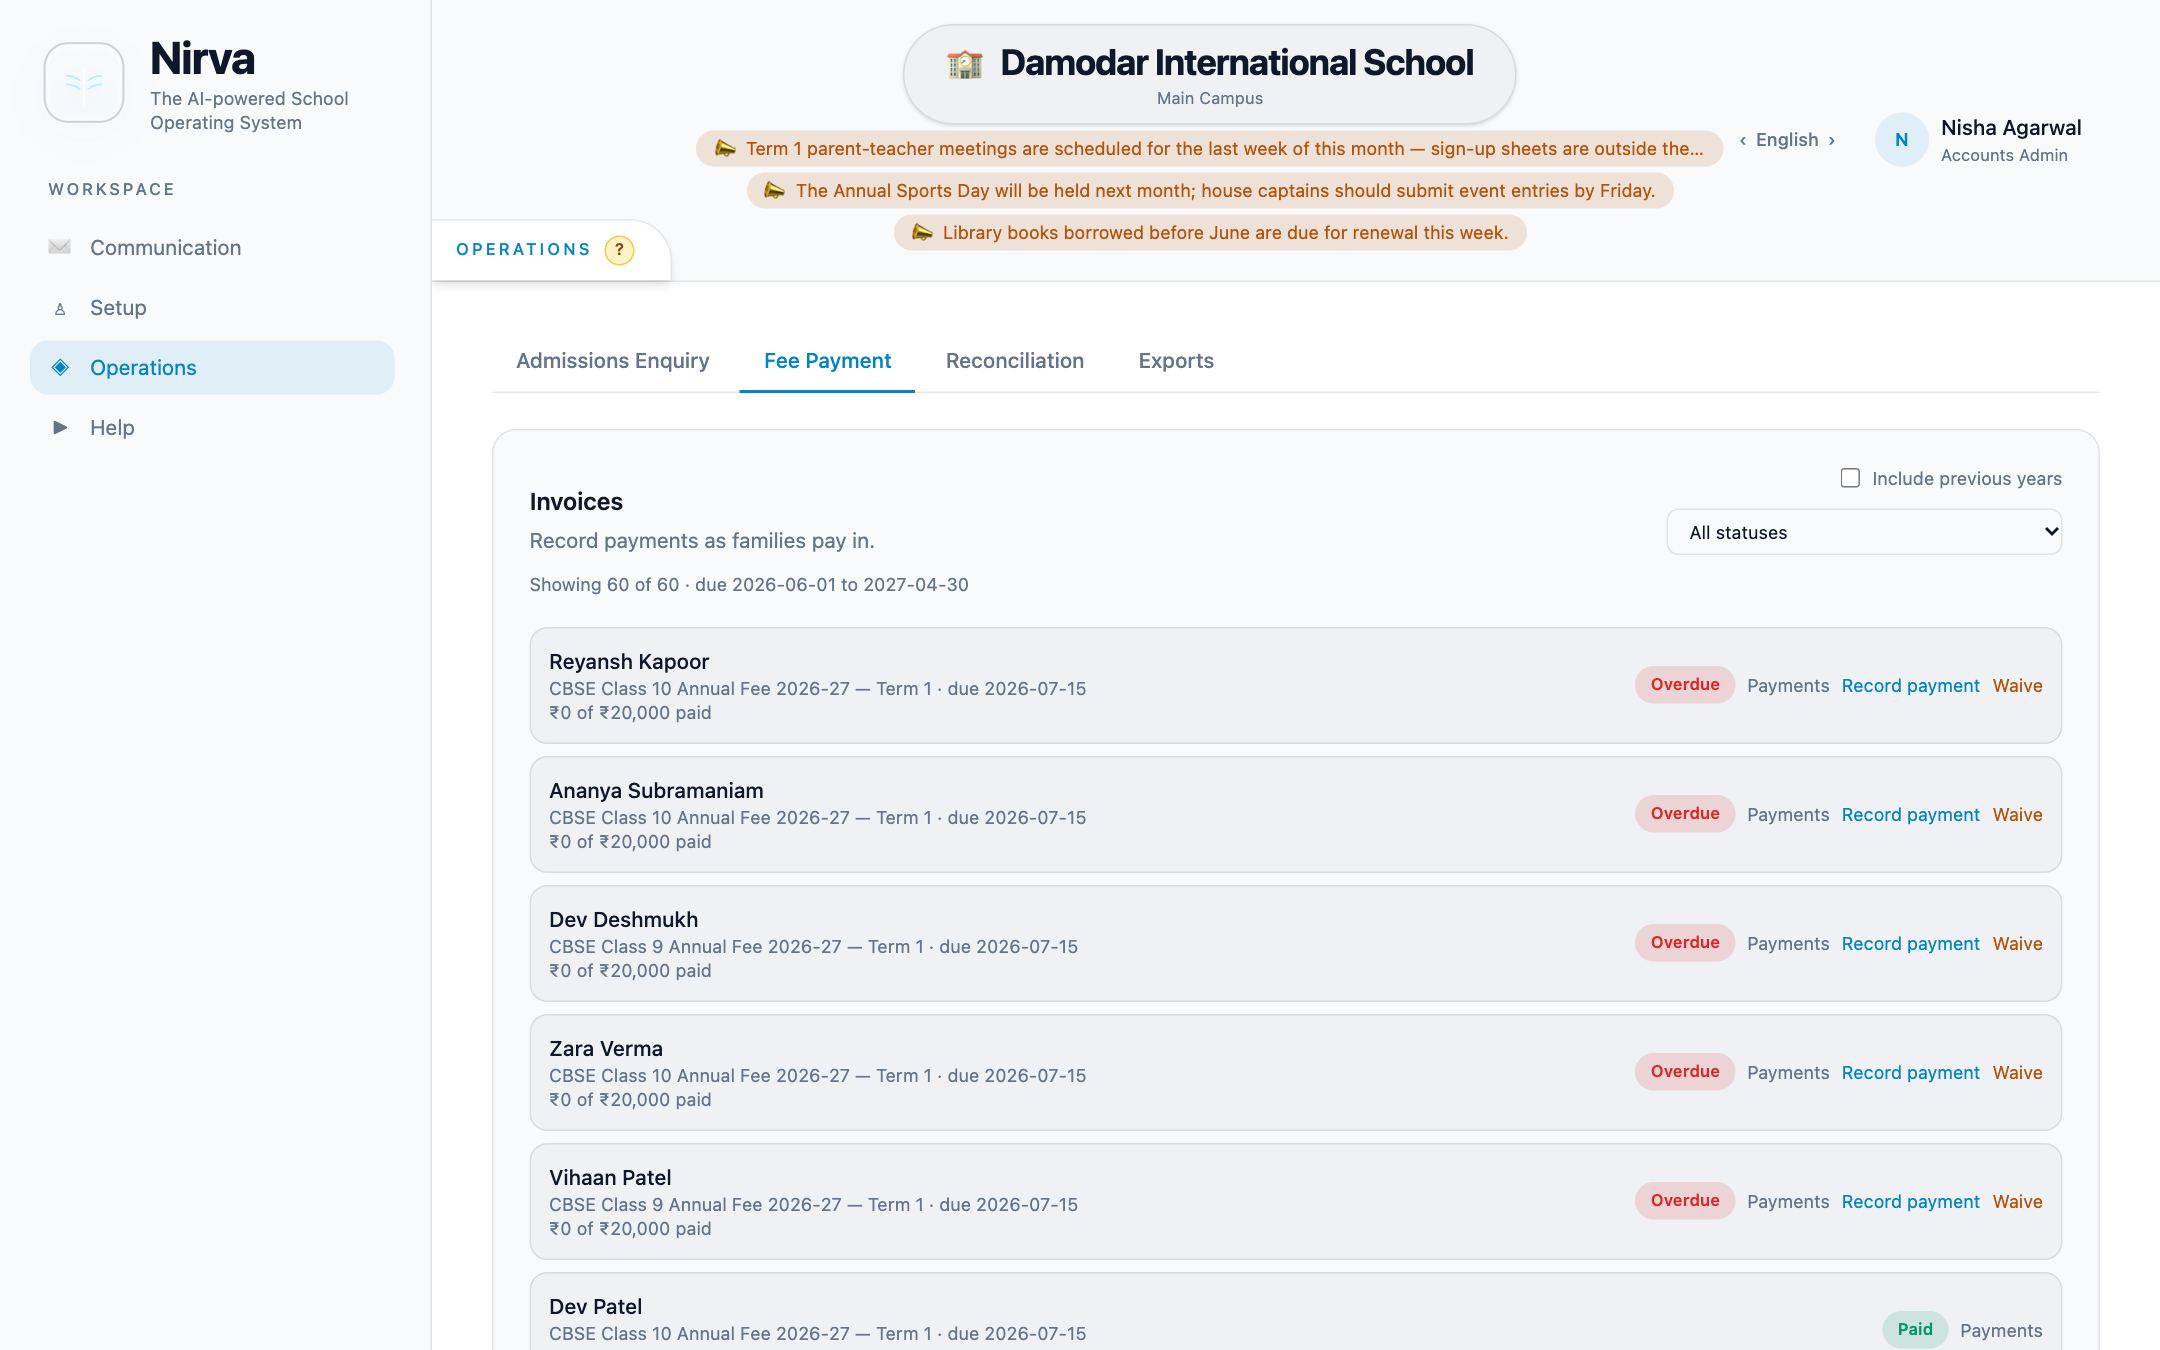Click Vihaan Patel's '₹0 of ₹20,000 paid' text
This screenshot has height=1350, width=2160.
point(630,1229)
